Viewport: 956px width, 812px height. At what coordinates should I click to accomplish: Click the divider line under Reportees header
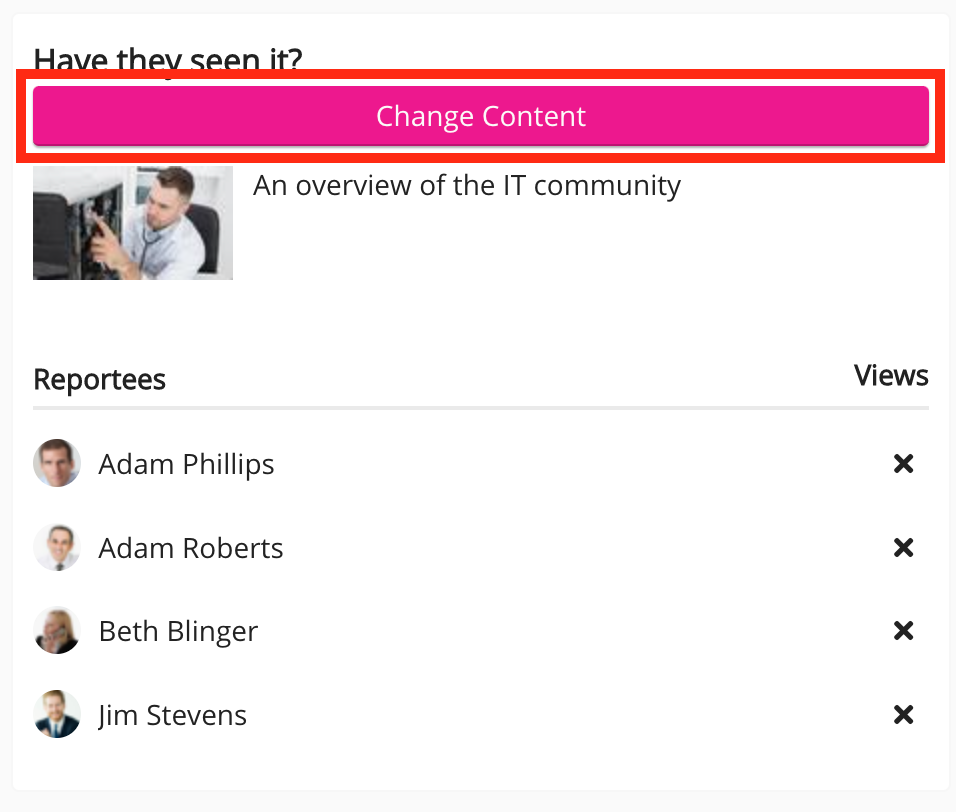[480, 408]
